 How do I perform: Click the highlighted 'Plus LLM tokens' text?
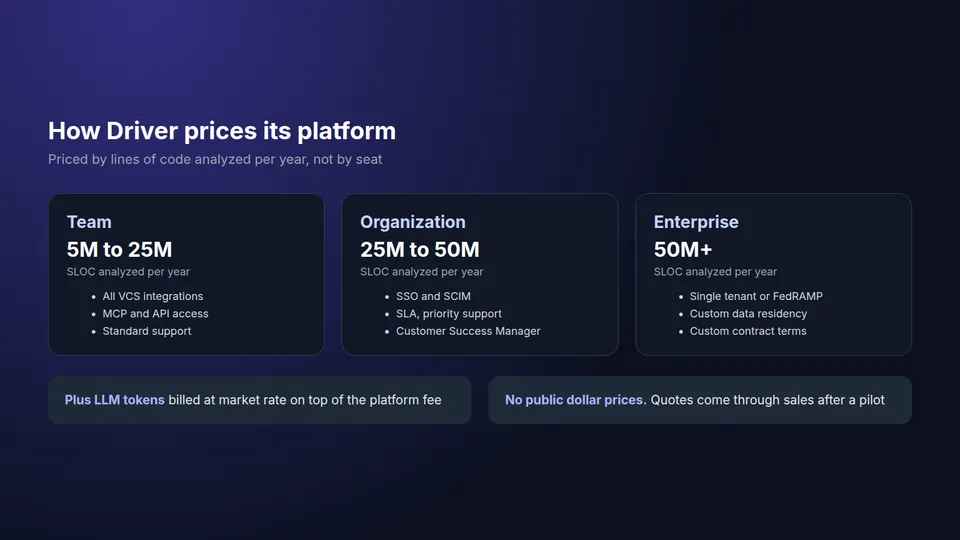click(x=114, y=400)
